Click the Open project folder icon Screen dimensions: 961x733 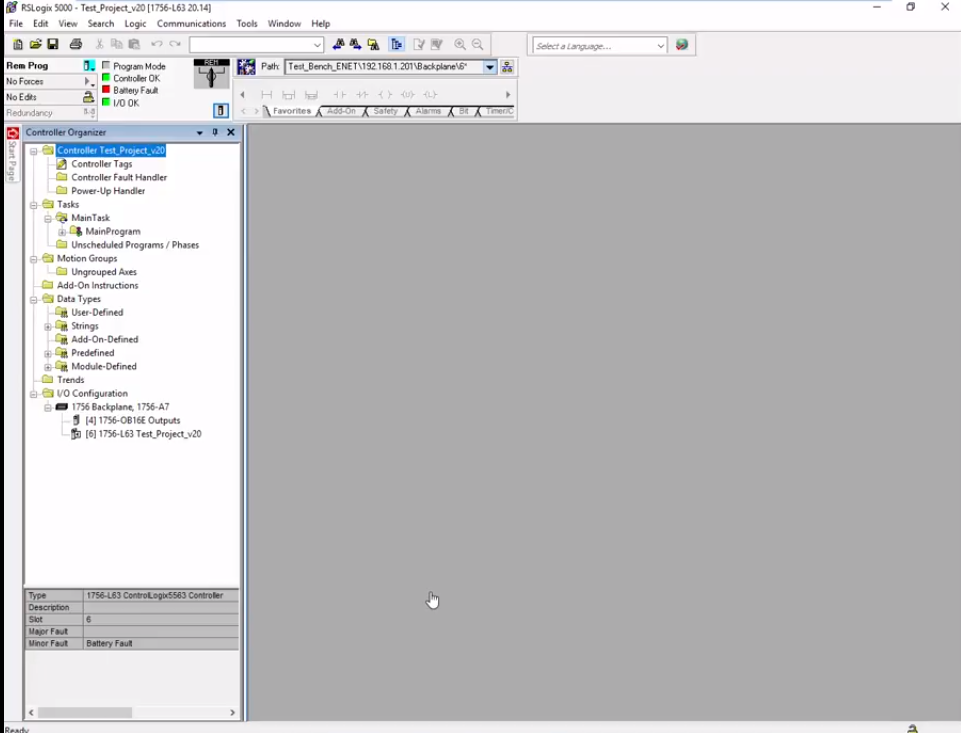tap(36, 45)
